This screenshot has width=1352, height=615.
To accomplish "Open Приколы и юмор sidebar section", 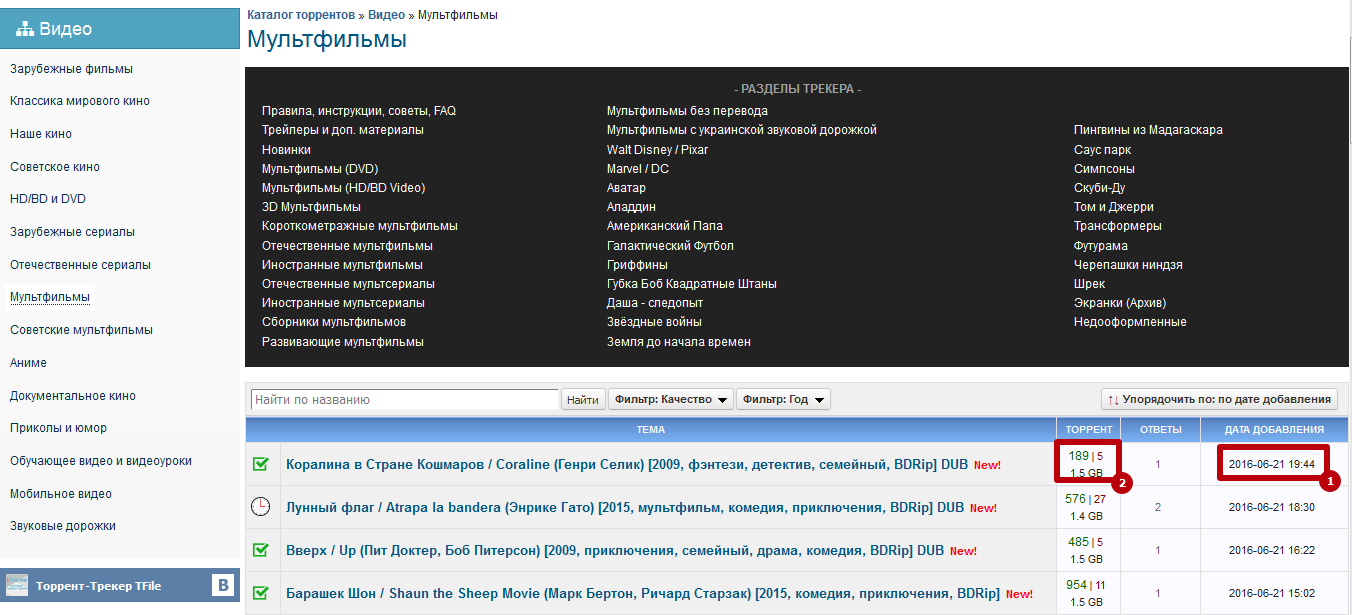I will coord(58,428).
